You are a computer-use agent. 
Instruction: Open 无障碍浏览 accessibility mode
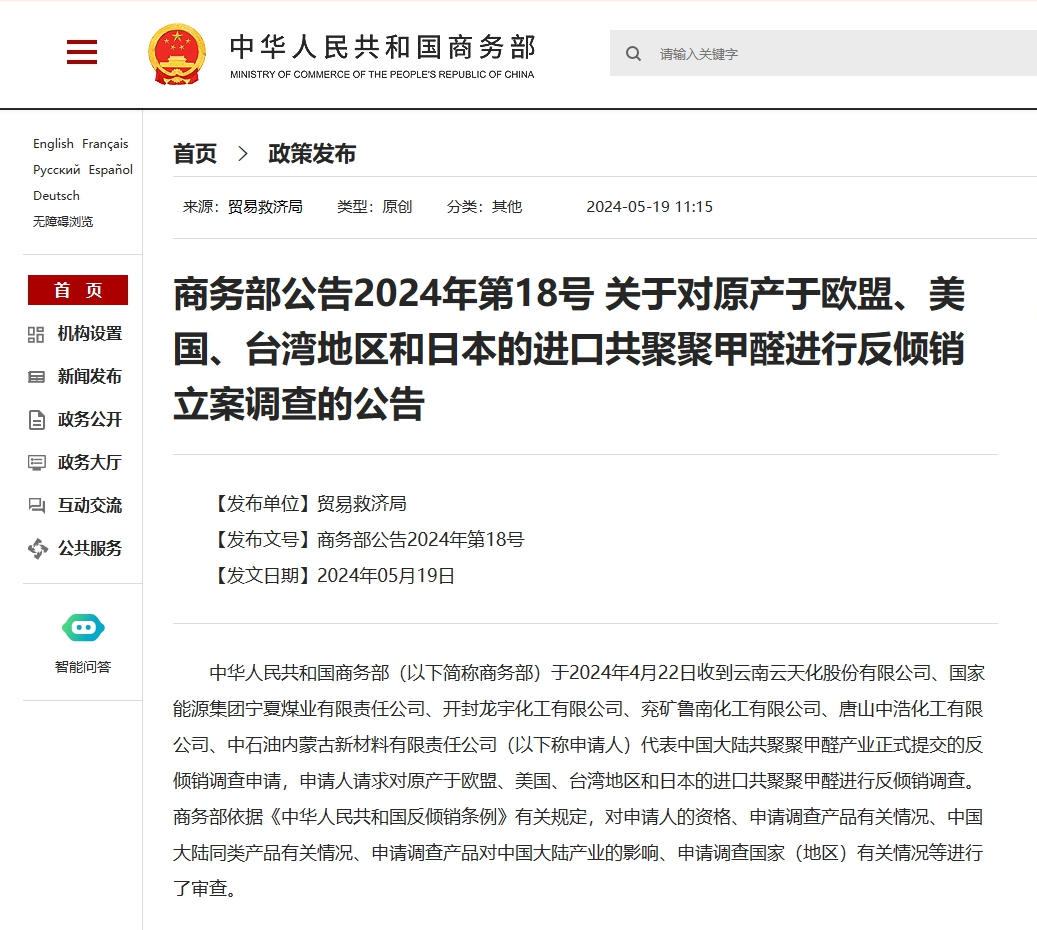coord(63,222)
